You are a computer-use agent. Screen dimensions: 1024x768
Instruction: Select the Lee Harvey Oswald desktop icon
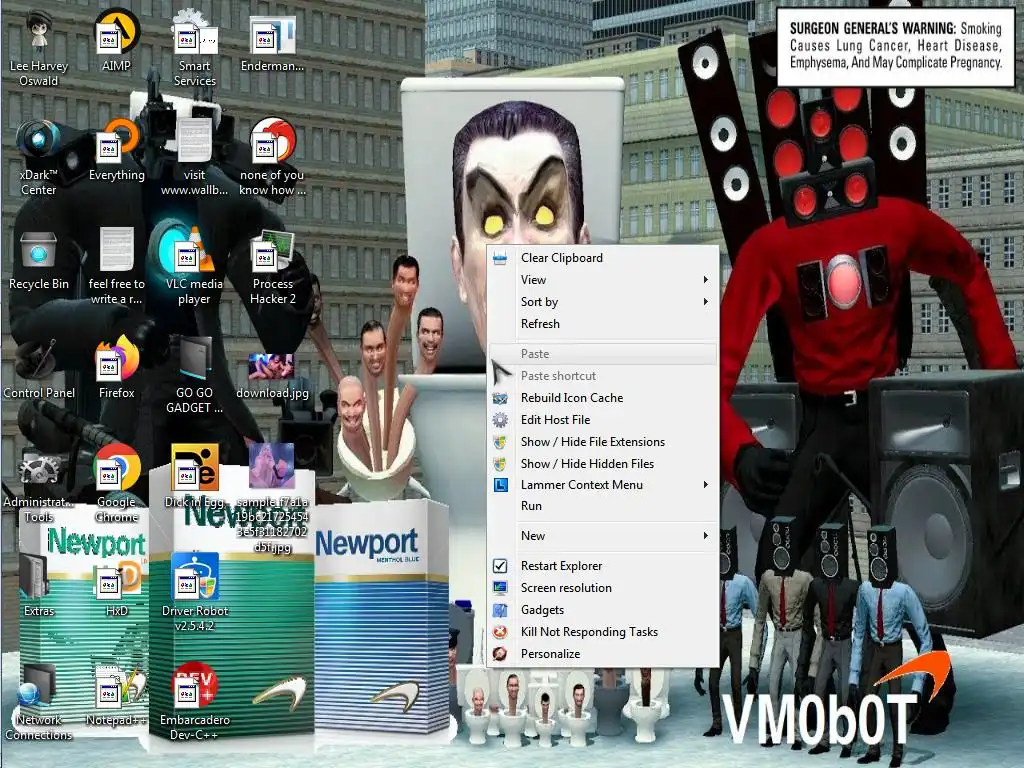coord(39,49)
